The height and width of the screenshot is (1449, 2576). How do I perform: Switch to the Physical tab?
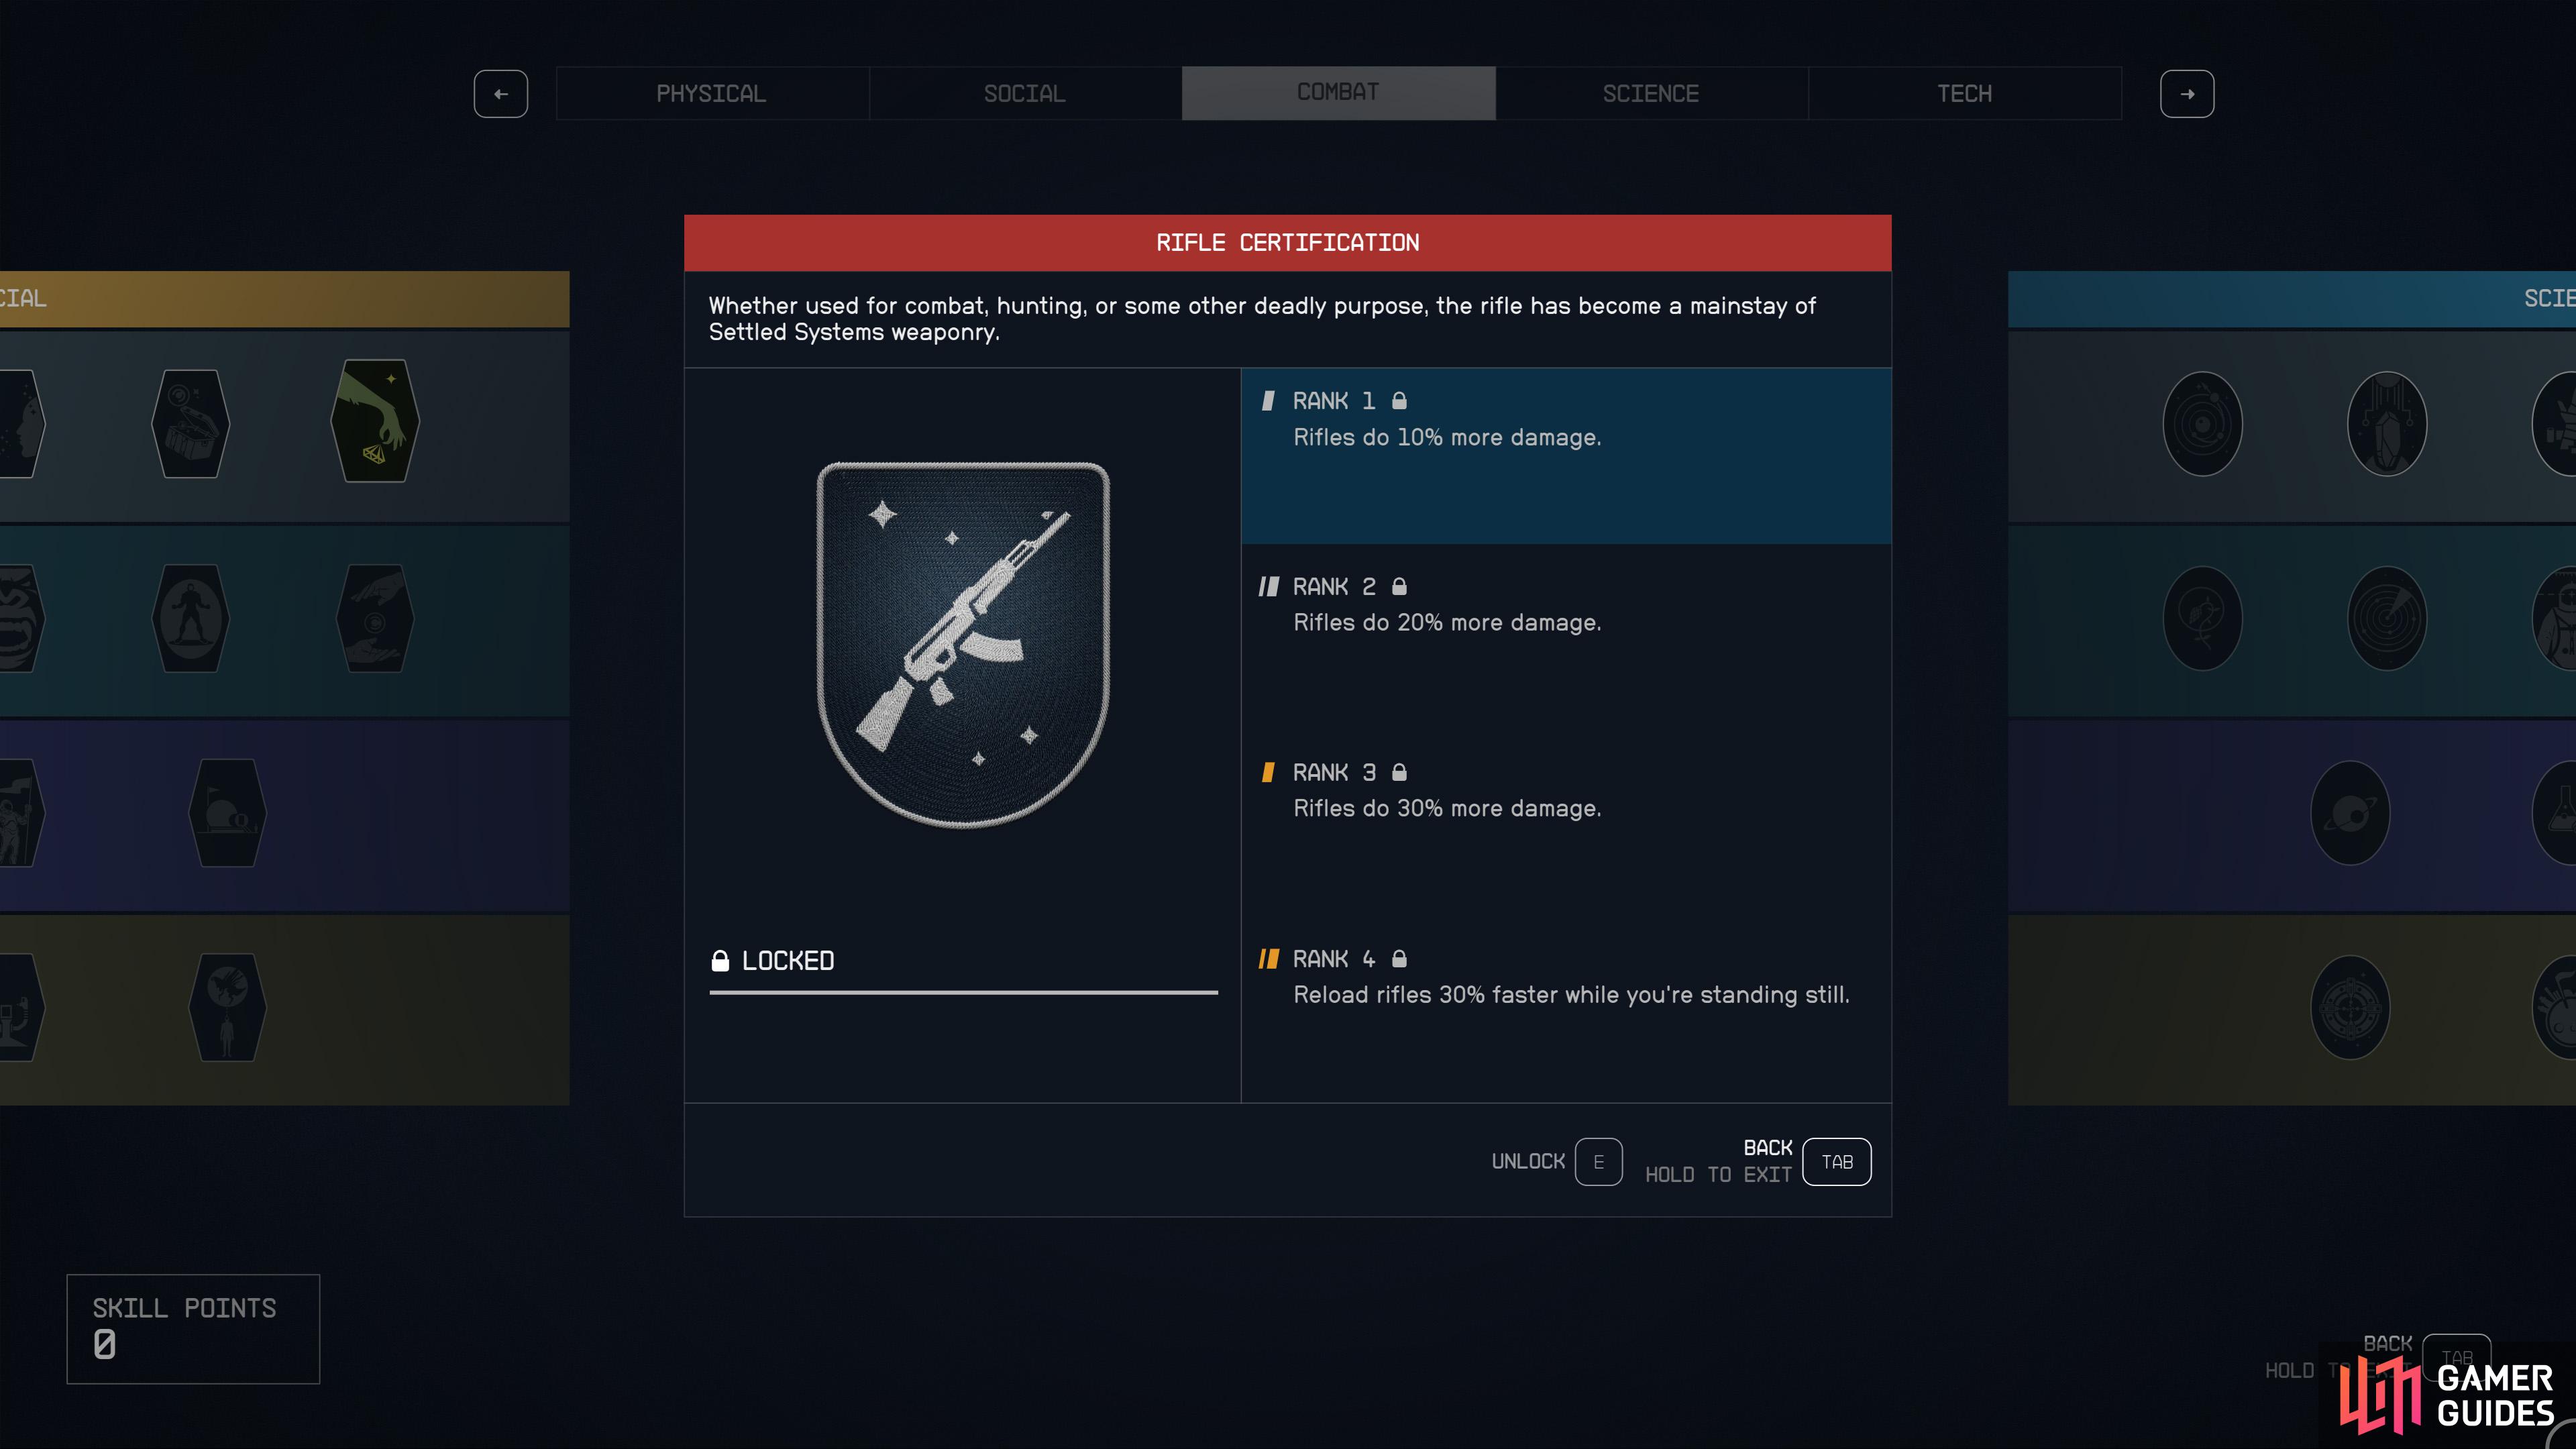(712, 94)
